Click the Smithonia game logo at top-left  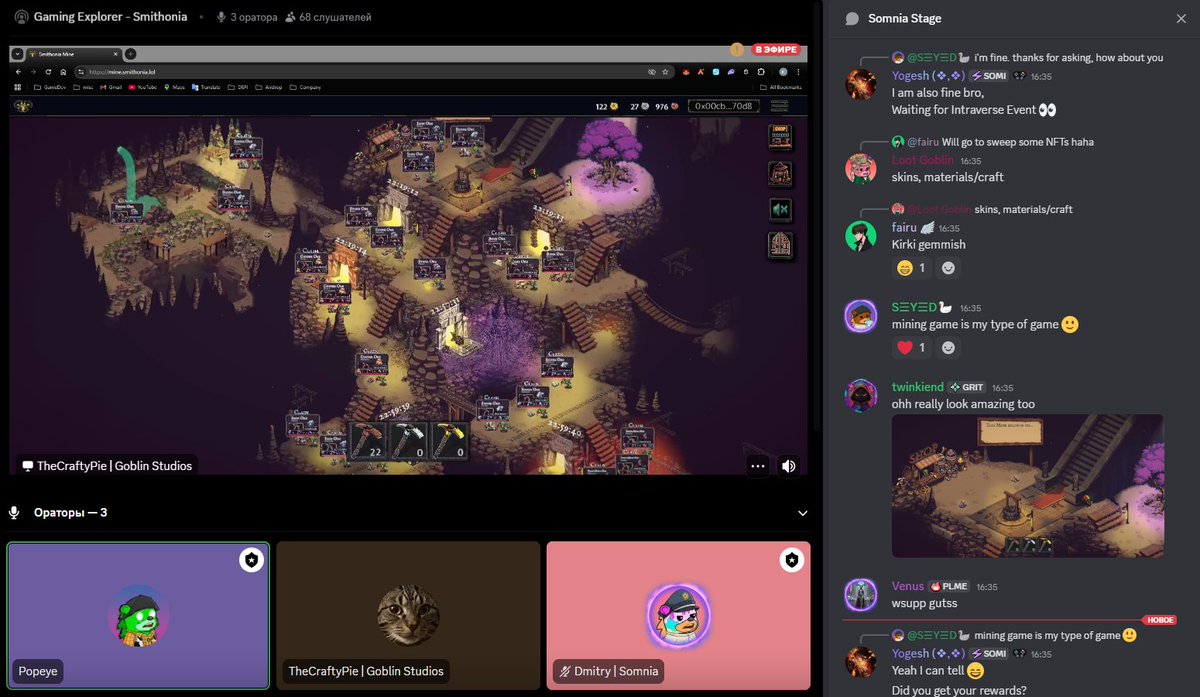coord(22,105)
